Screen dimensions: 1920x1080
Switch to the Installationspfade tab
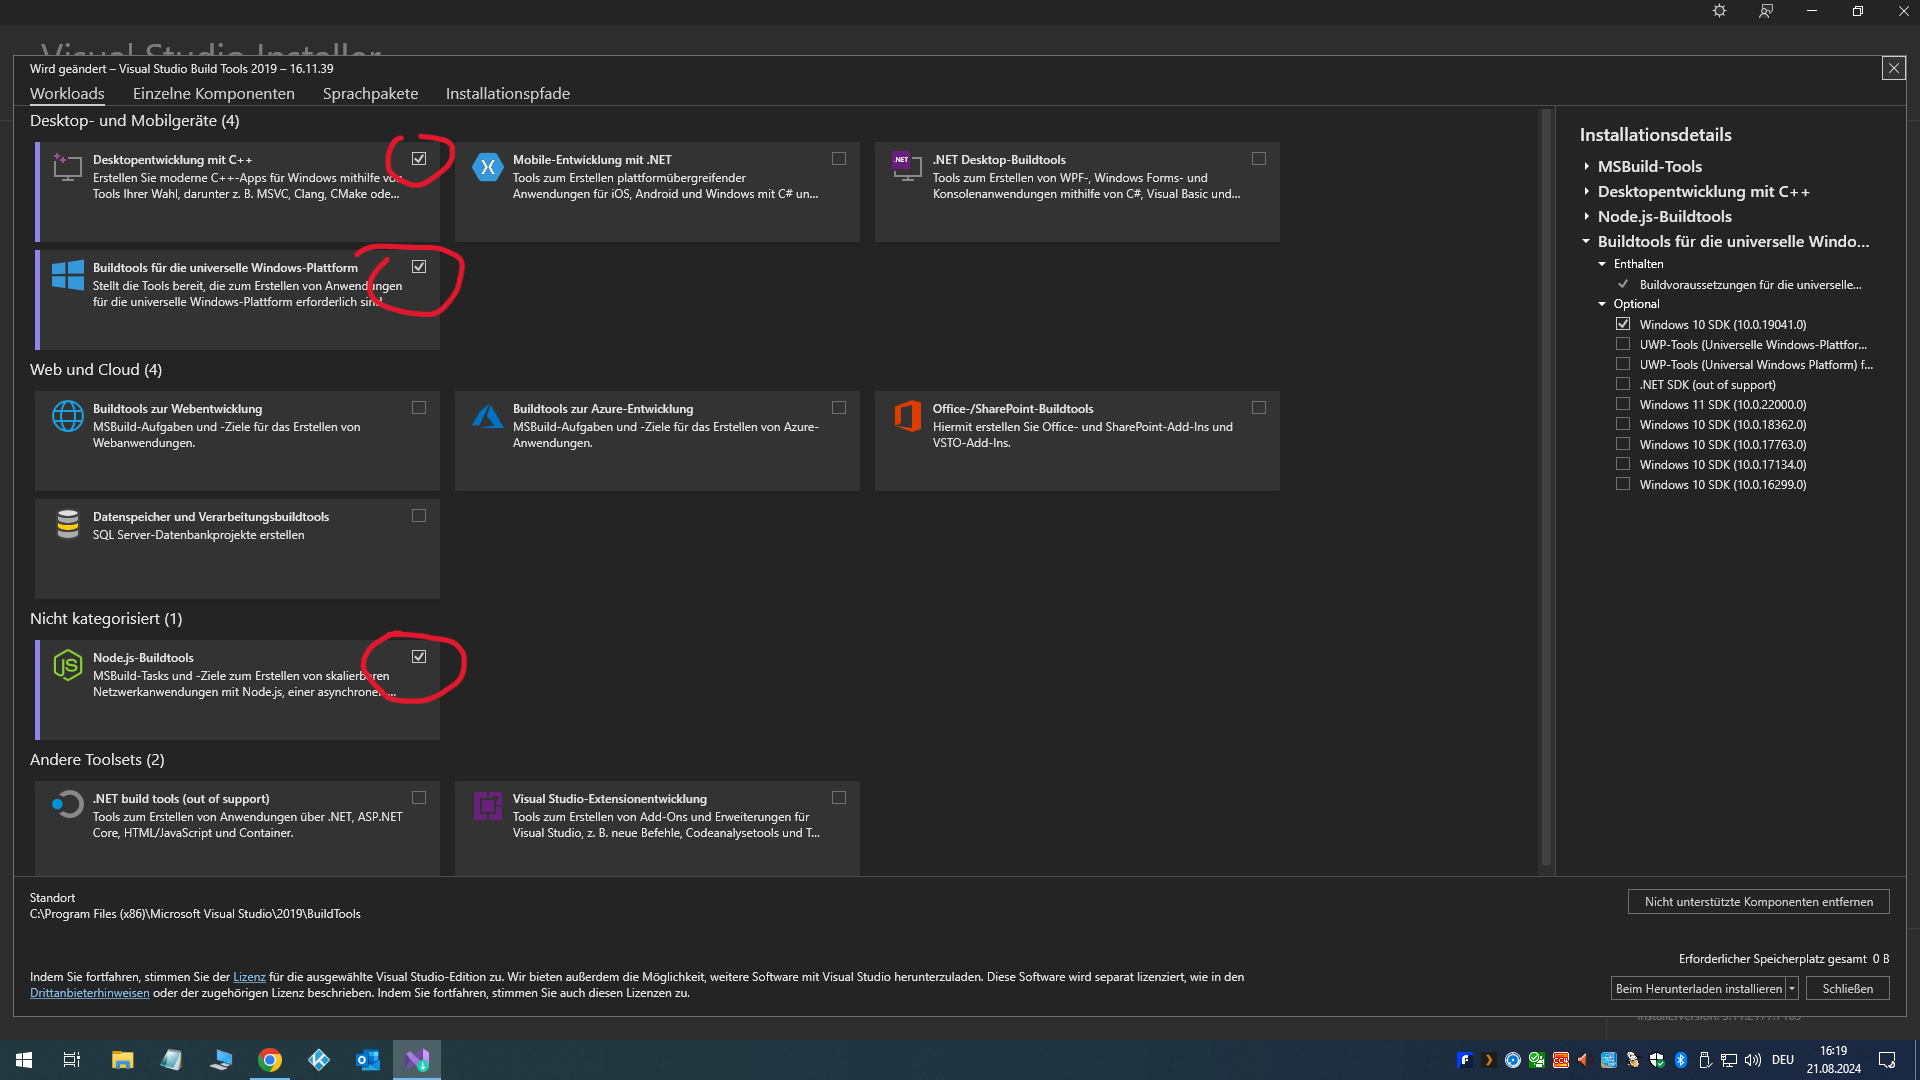coord(508,94)
